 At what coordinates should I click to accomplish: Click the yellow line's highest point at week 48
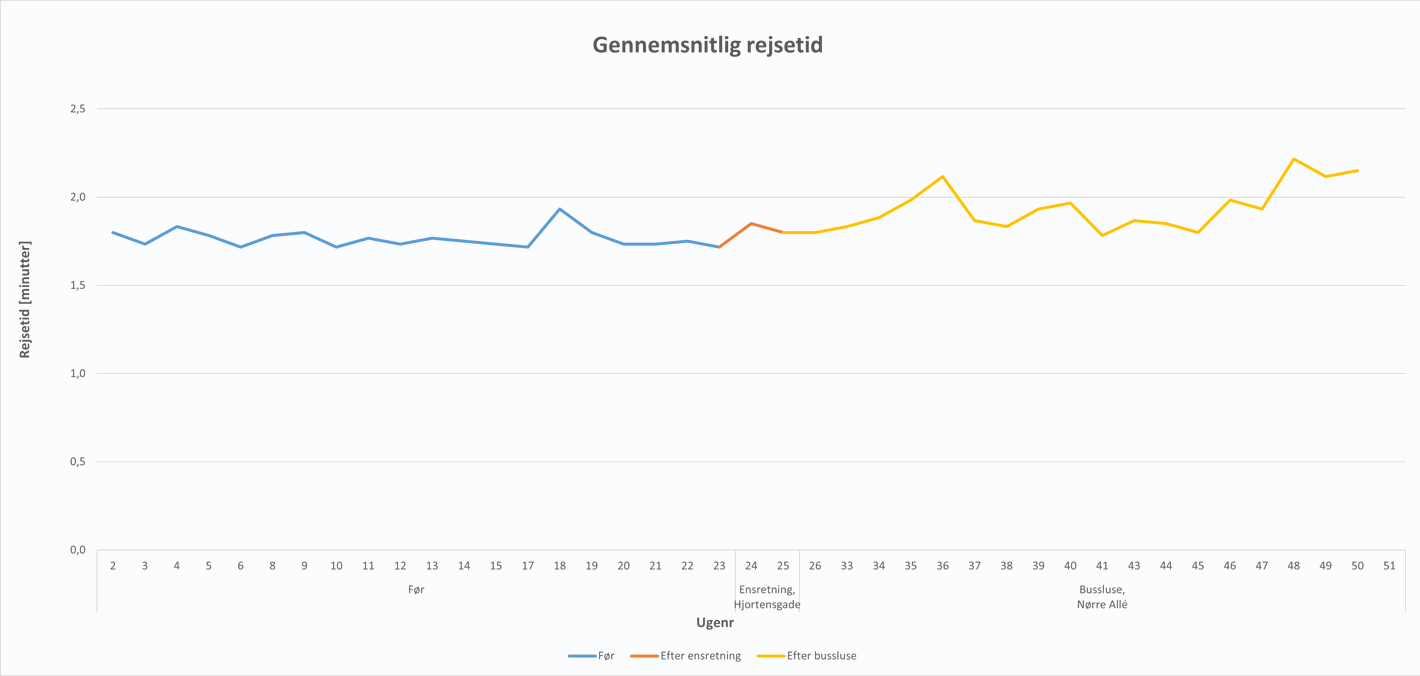tap(1293, 159)
